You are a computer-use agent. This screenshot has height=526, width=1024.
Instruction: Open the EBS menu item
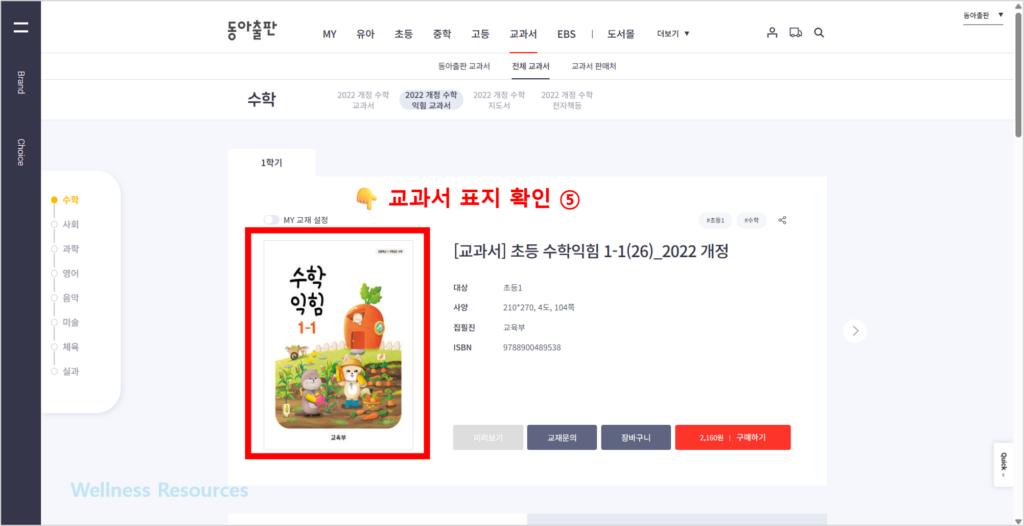pos(566,34)
